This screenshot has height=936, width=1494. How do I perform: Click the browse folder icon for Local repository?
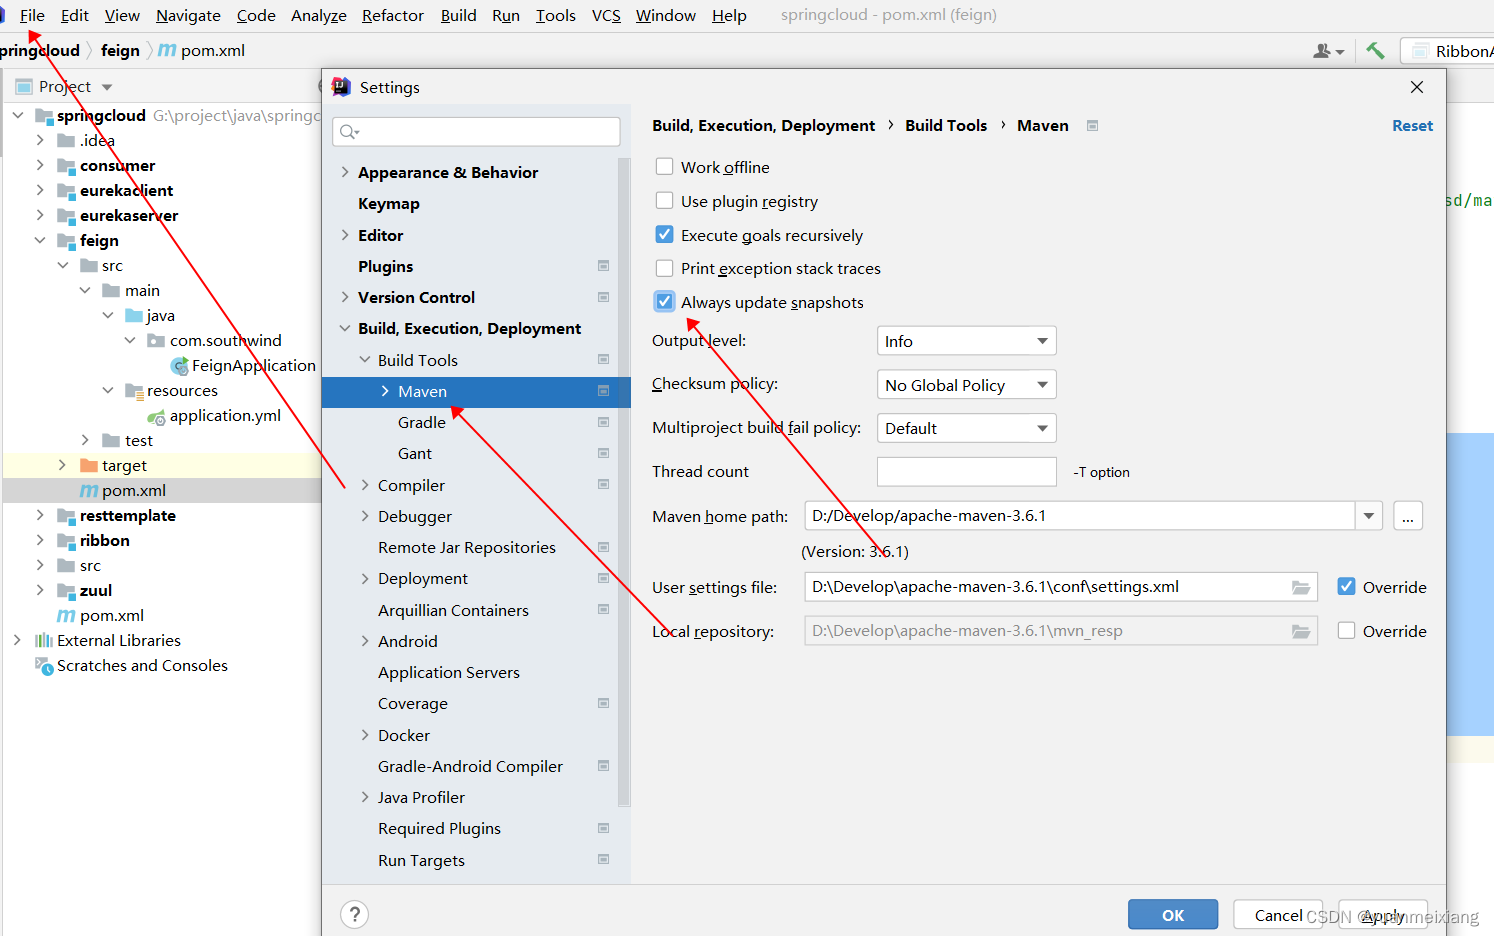(x=1301, y=631)
